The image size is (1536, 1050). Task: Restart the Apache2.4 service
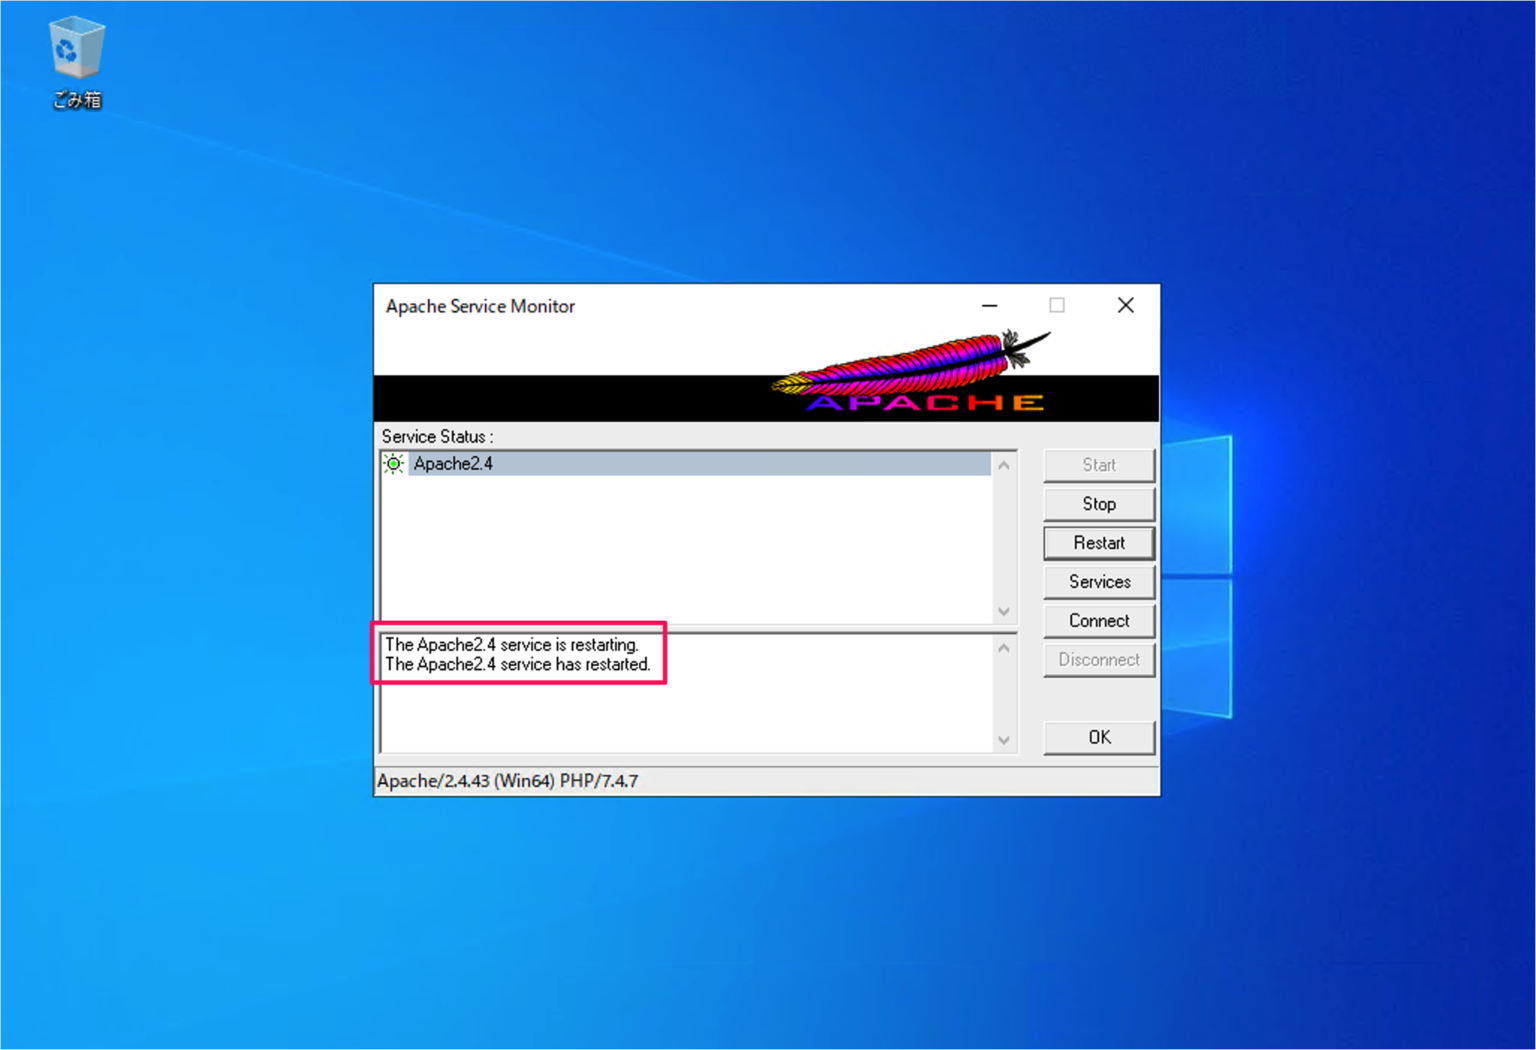click(1099, 543)
